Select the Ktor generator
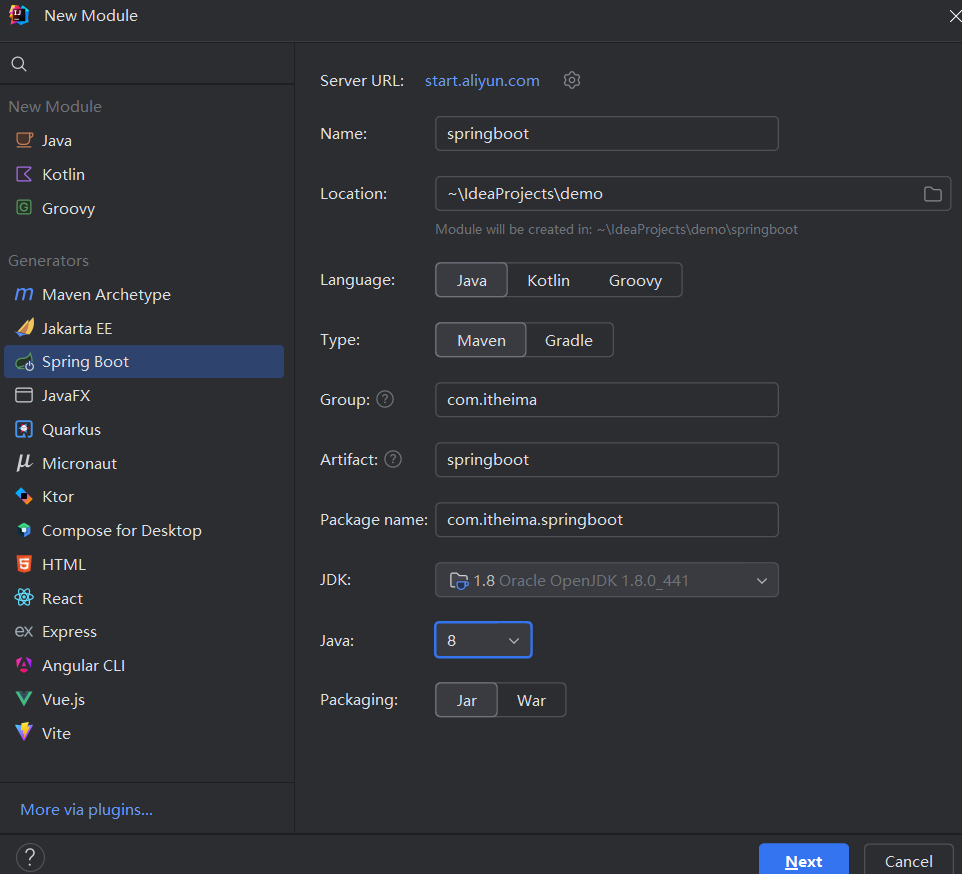Screen dimensions: 962x874 144,496
